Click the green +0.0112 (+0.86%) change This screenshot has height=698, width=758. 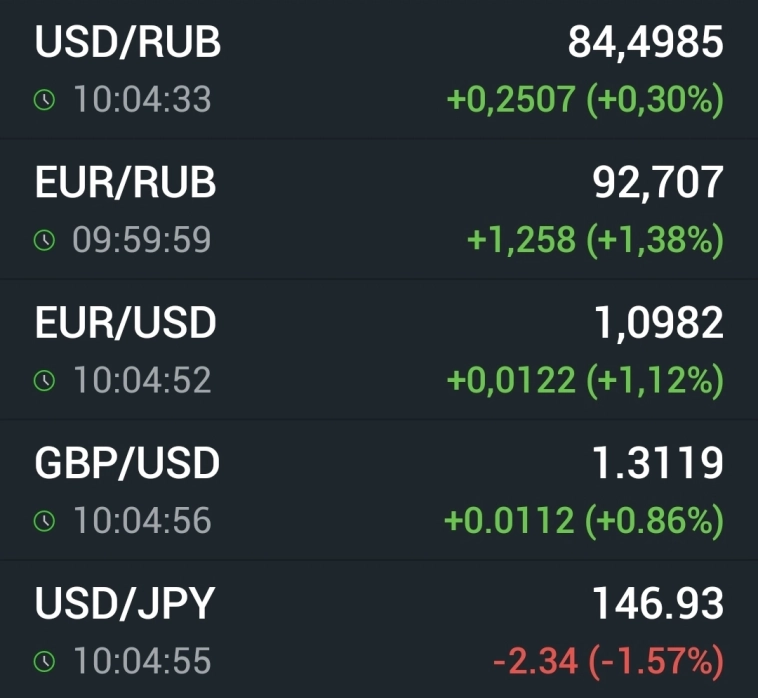(x=584, y=521)
